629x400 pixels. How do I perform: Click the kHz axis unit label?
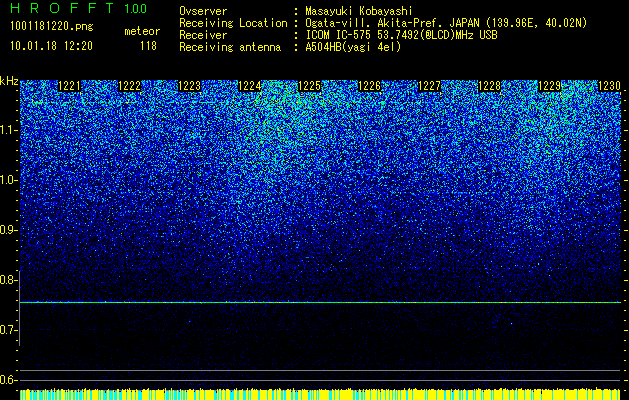[x=9, y=81]
